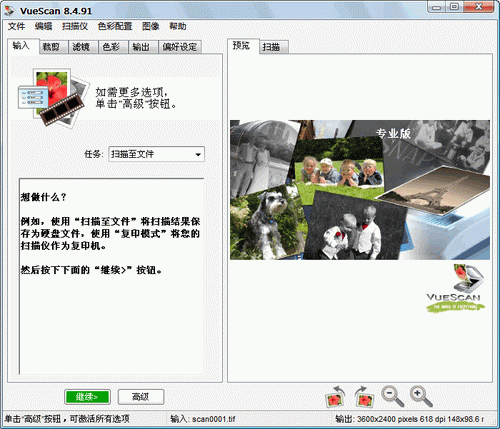Open the 扫描仪 menu
The image size is (500, 429).
click(x=75, y=26)
